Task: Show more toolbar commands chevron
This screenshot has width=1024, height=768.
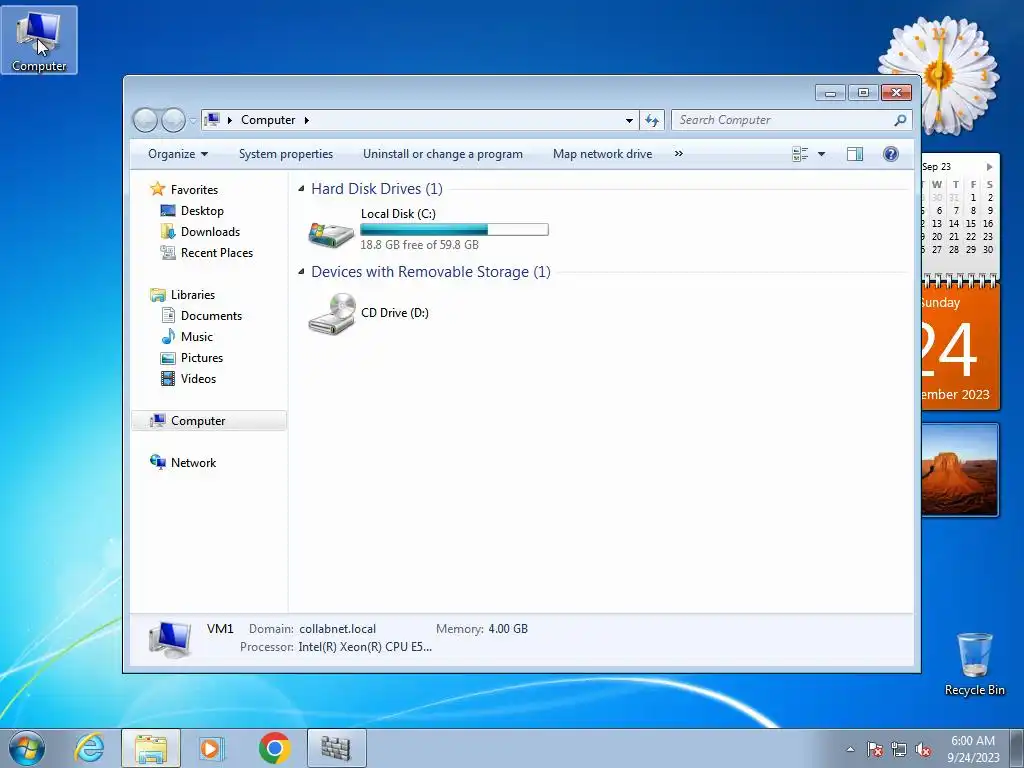Action: pyautogui.click(x=679, y=154)
